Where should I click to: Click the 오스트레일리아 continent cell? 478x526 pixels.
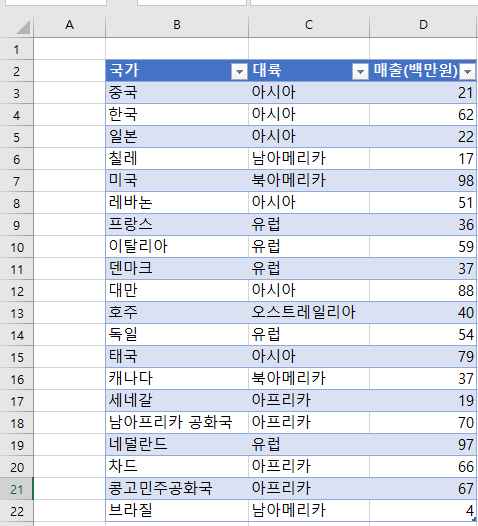tap(309, 313)
